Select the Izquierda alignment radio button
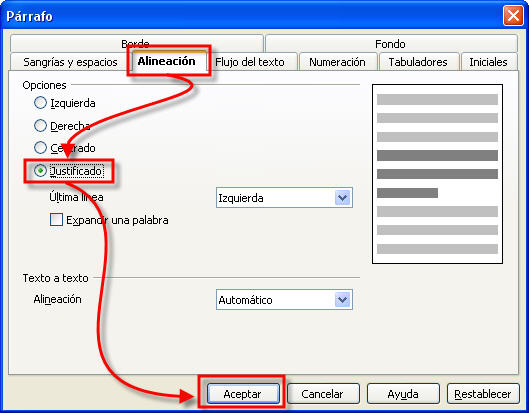Viewport: 529px width, 413px height. coord(40,103)
